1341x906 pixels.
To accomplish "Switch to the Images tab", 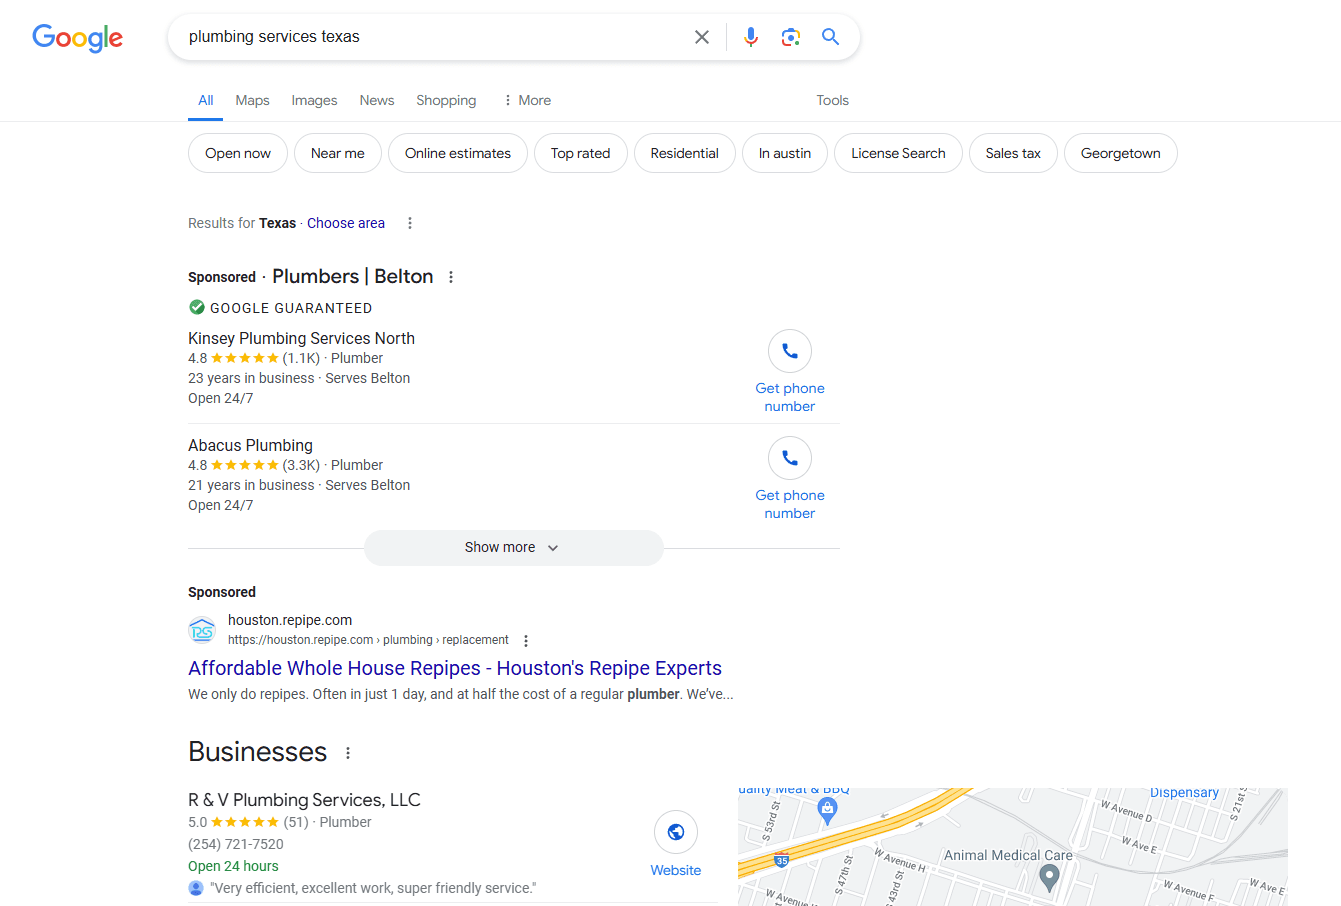I will coord(314,100).
